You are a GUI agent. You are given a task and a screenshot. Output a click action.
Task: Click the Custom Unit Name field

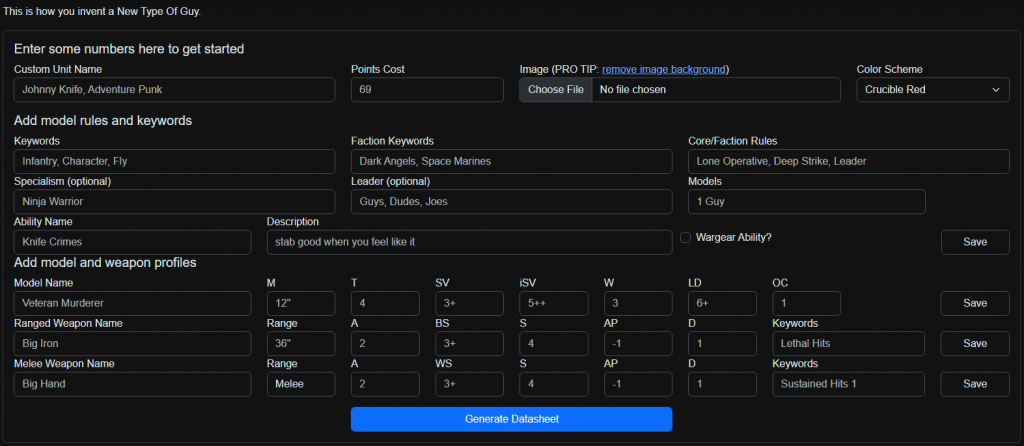pos(174,90)
